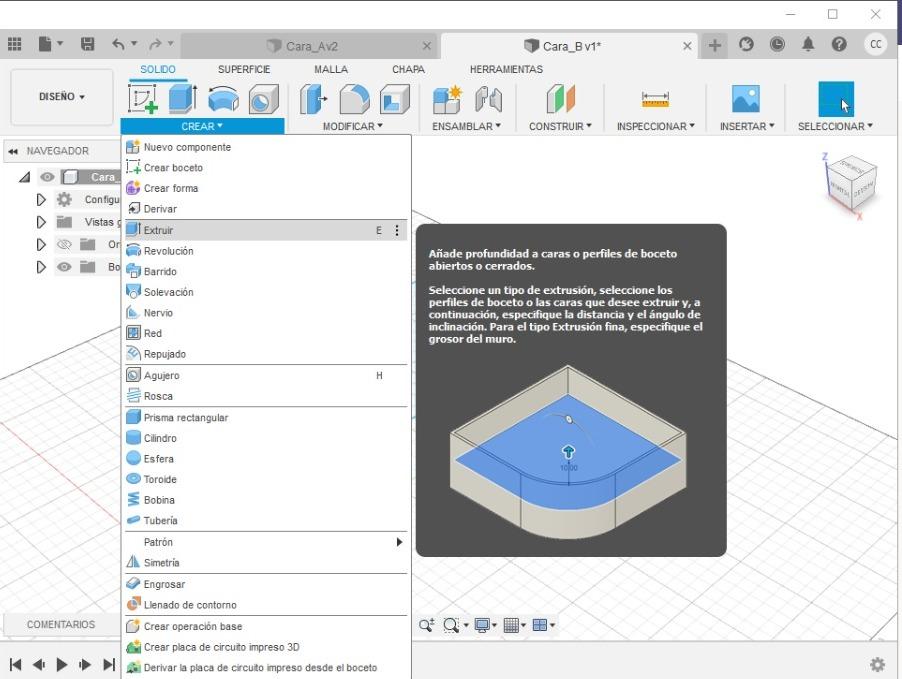Open Extruir options three-dot menu
This screenshot has width=902, height=679.
[396, 230]
